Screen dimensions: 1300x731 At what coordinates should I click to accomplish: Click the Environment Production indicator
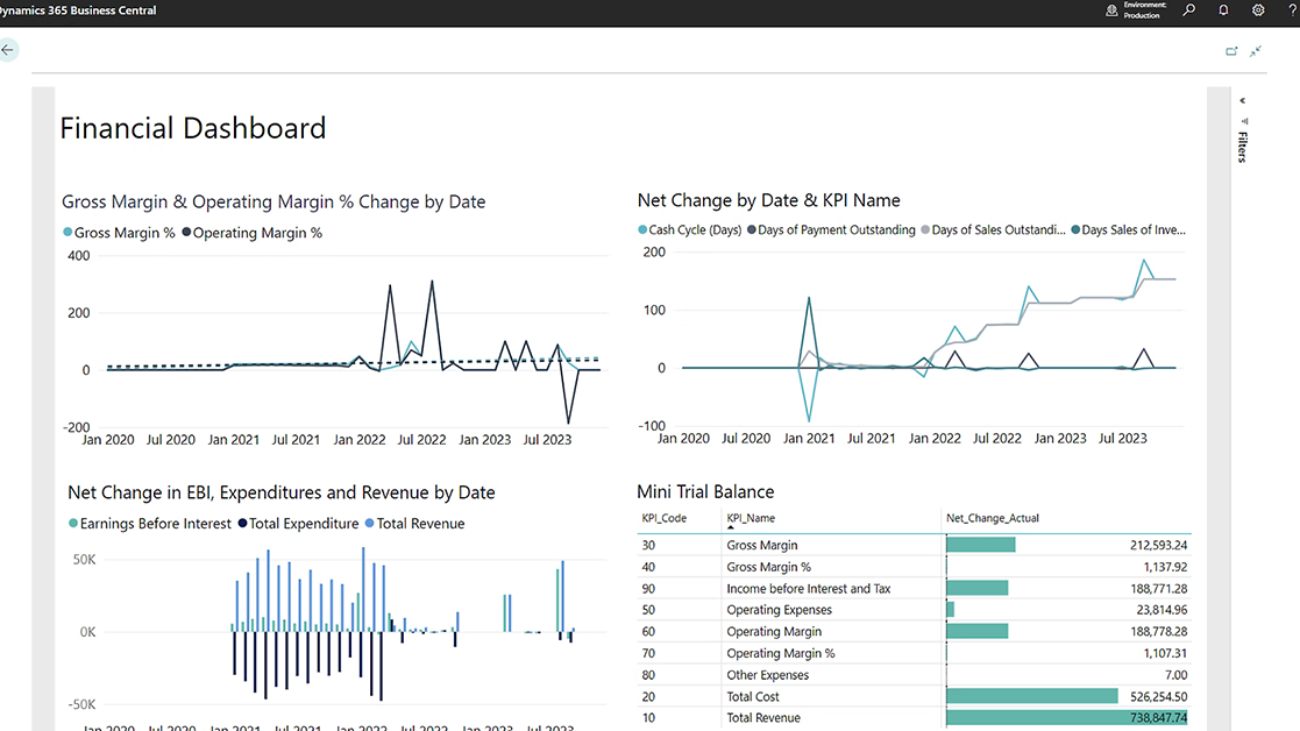pyautogui.click(x=1135, y=10)
